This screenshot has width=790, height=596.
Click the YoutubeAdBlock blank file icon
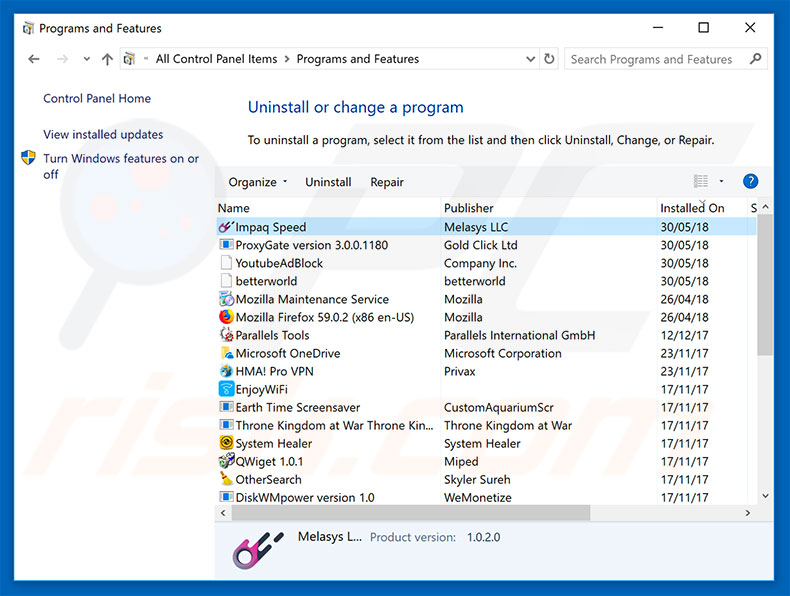pyautogui.click(x=226, y=263)
